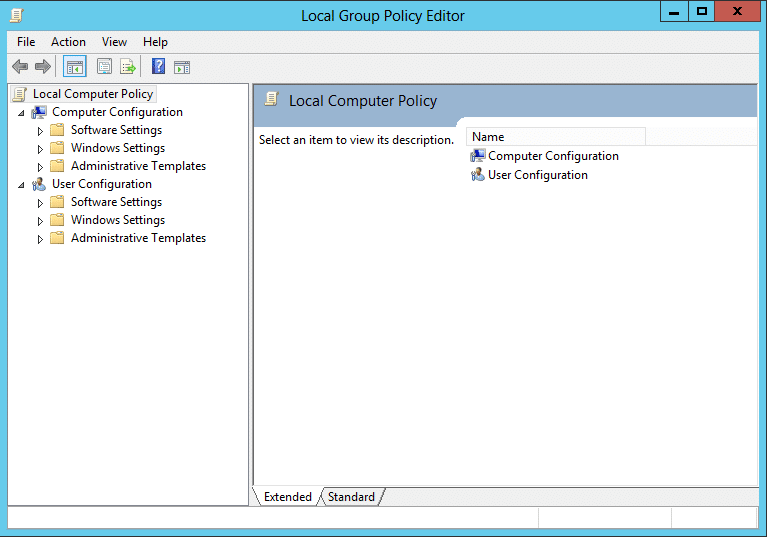Open the View menu
The width and height of the screenshot is (767, 537).
(114, 42)
